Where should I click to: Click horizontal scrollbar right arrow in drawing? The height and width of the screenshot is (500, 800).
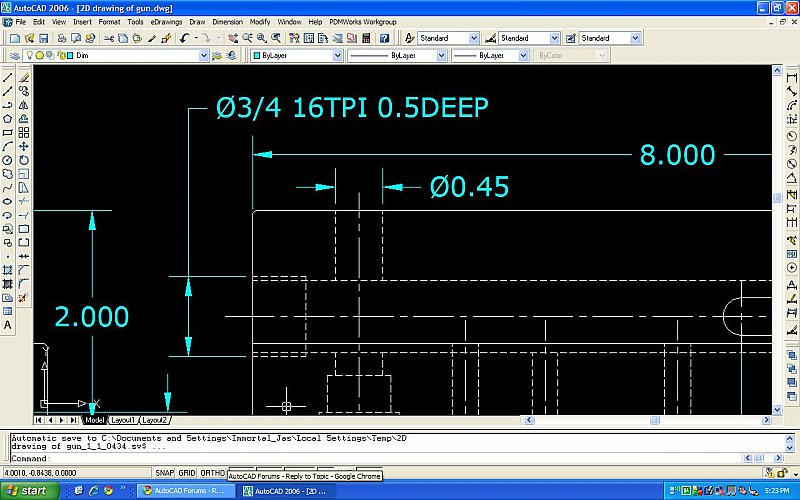click(766, 420)
